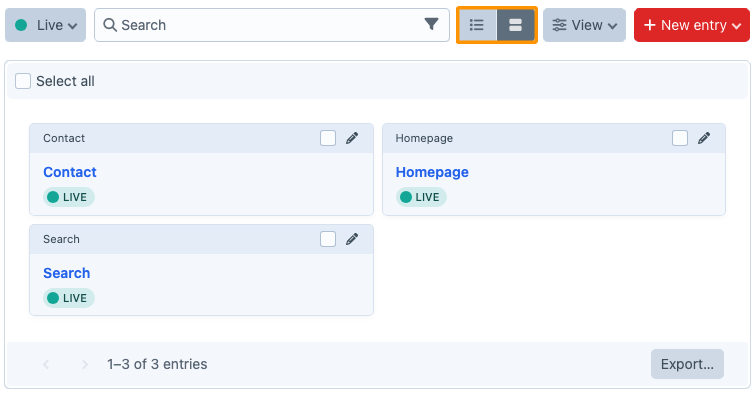Image resolution: width=755 pixels, height=393 pixels.
Task: Go to previous page arrow
Action: [x=46, y=365]
